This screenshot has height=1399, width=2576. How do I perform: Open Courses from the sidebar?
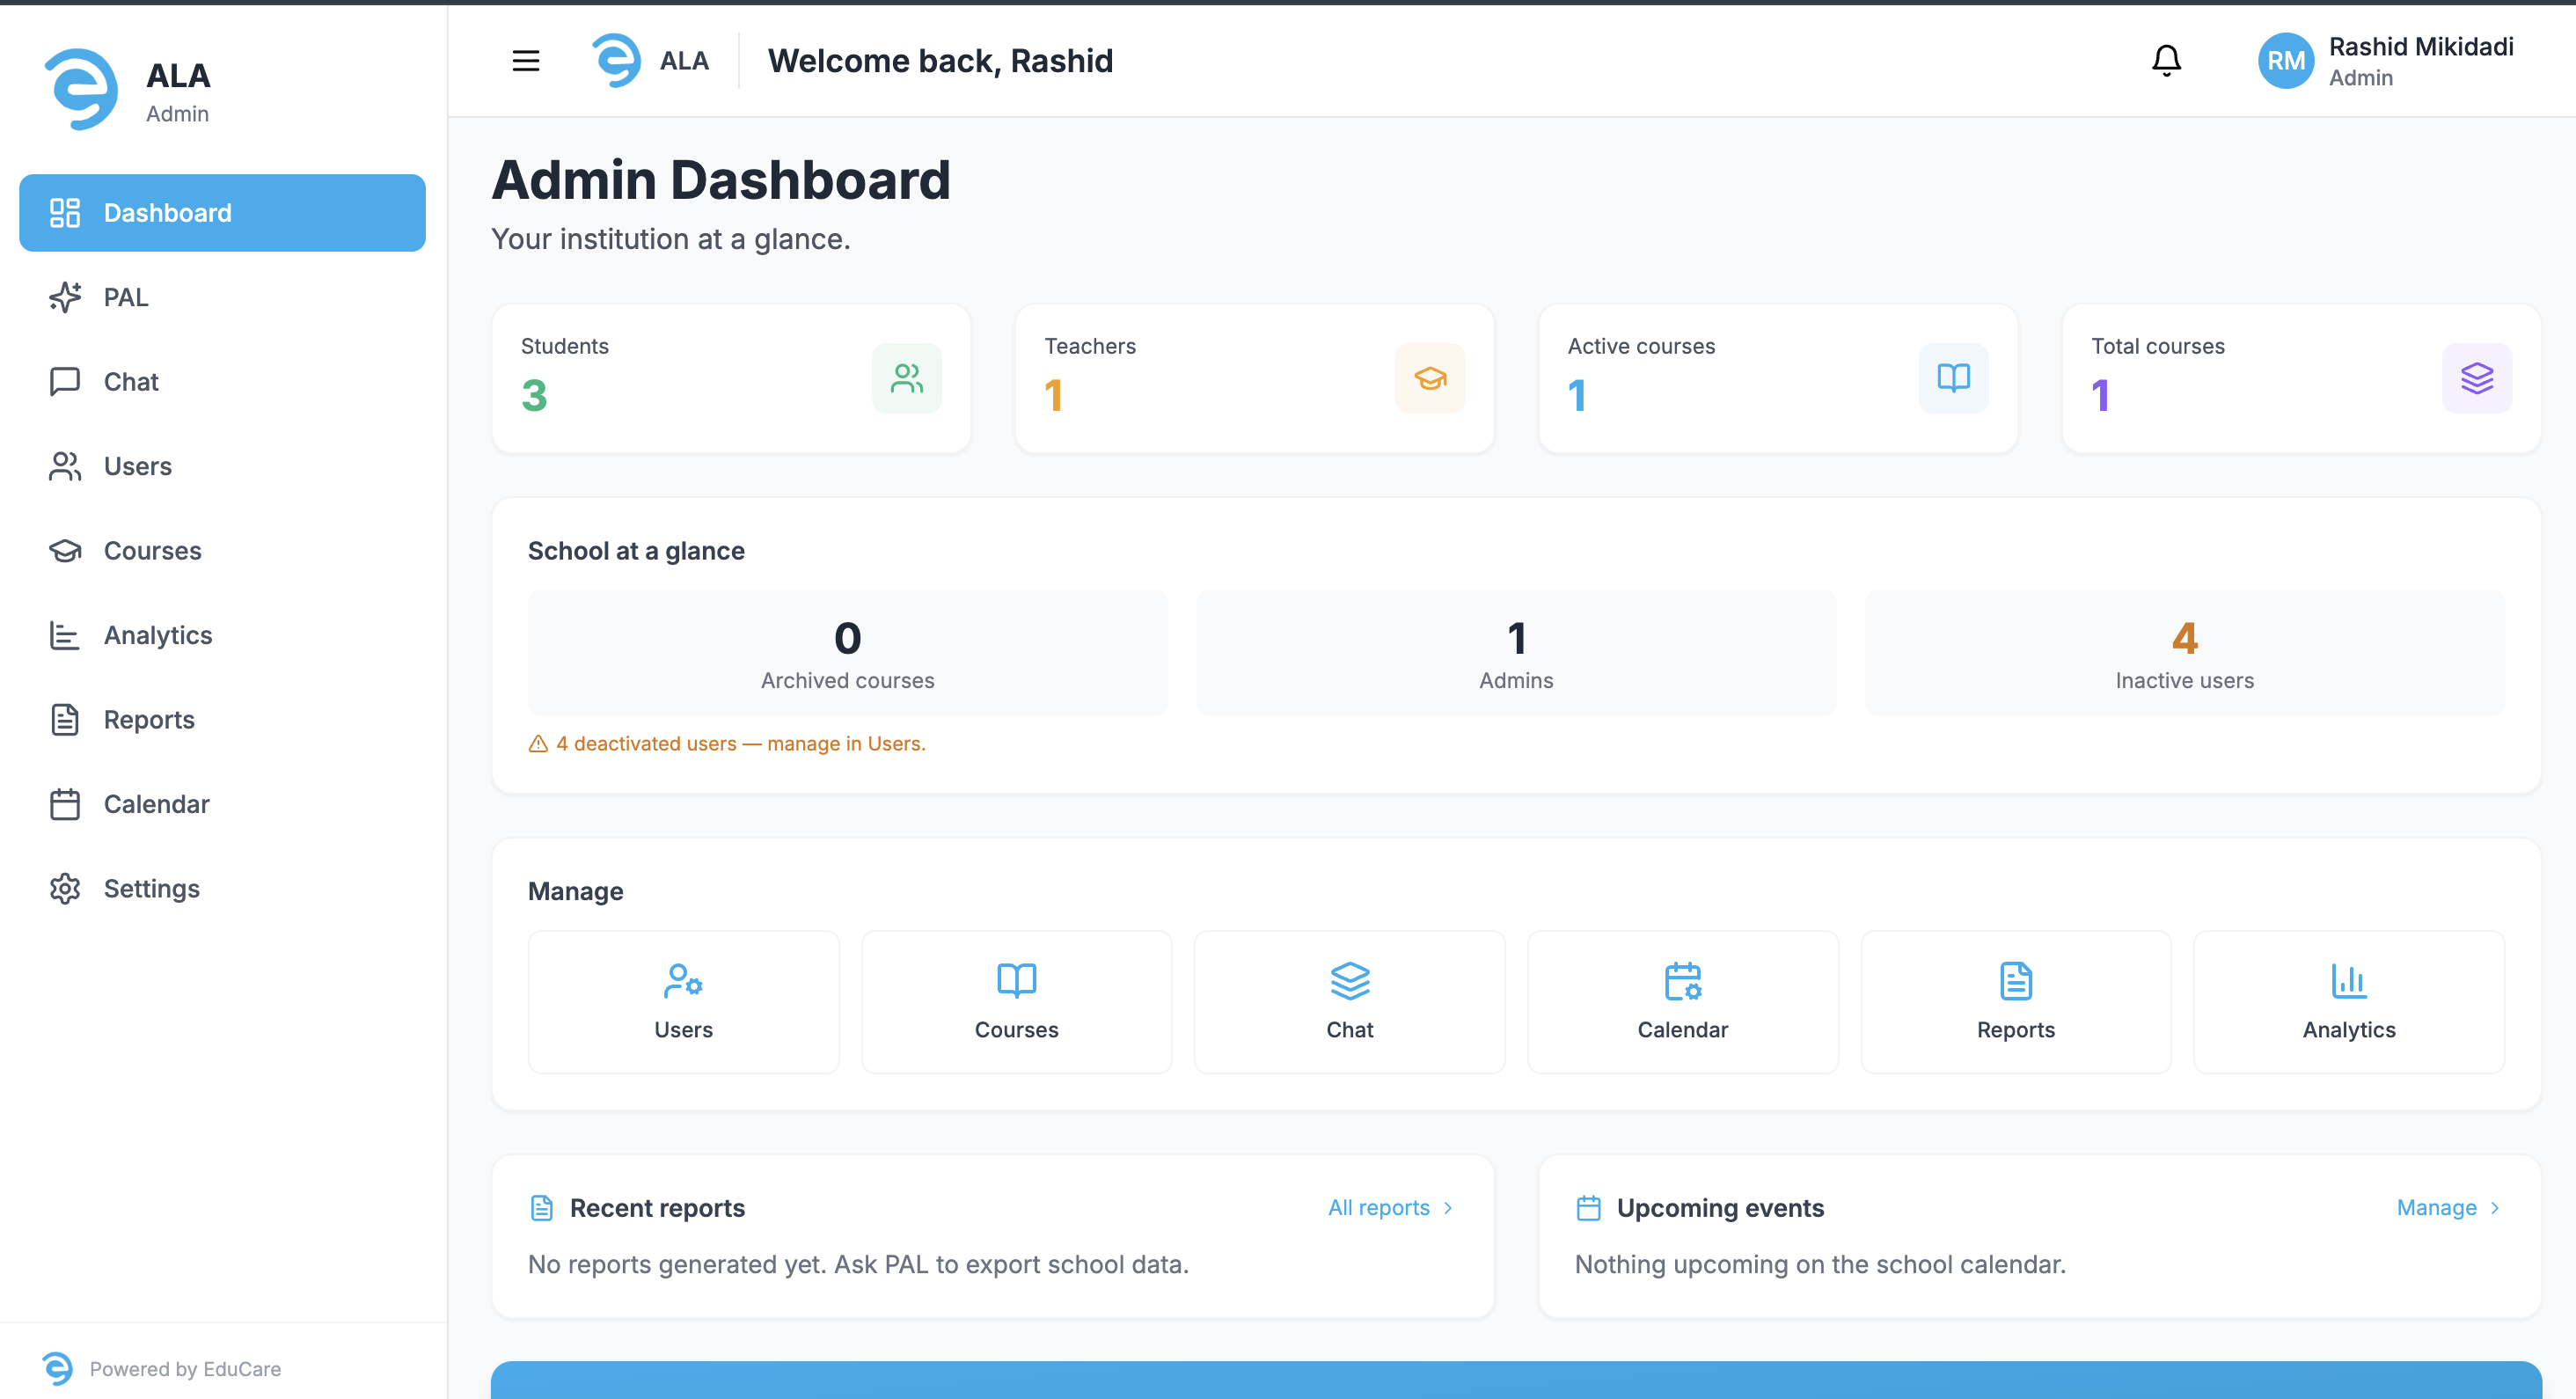coord(222,551)
